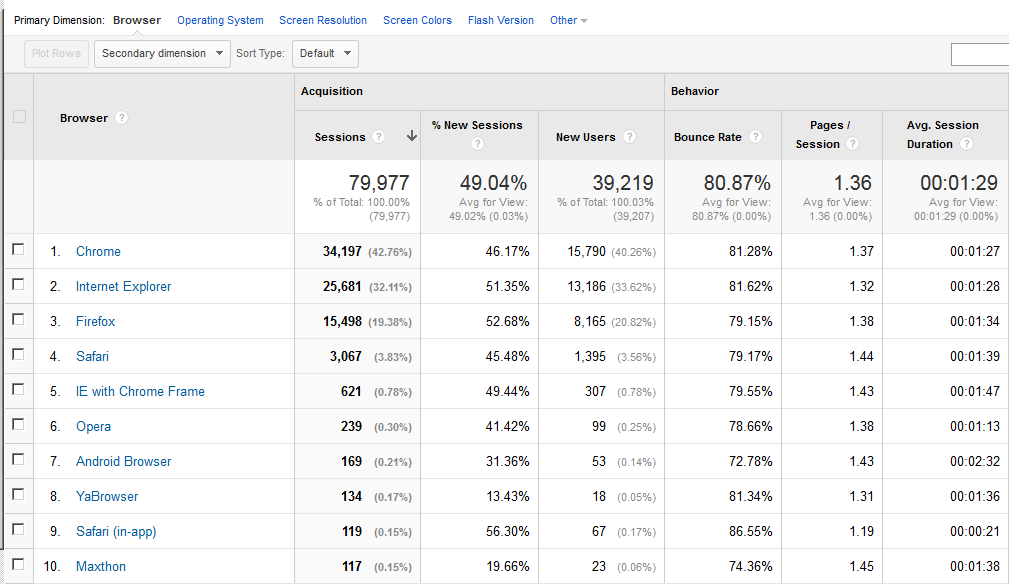
Task: Toggle the select-all rows checkbox
Action: point(19,116)
